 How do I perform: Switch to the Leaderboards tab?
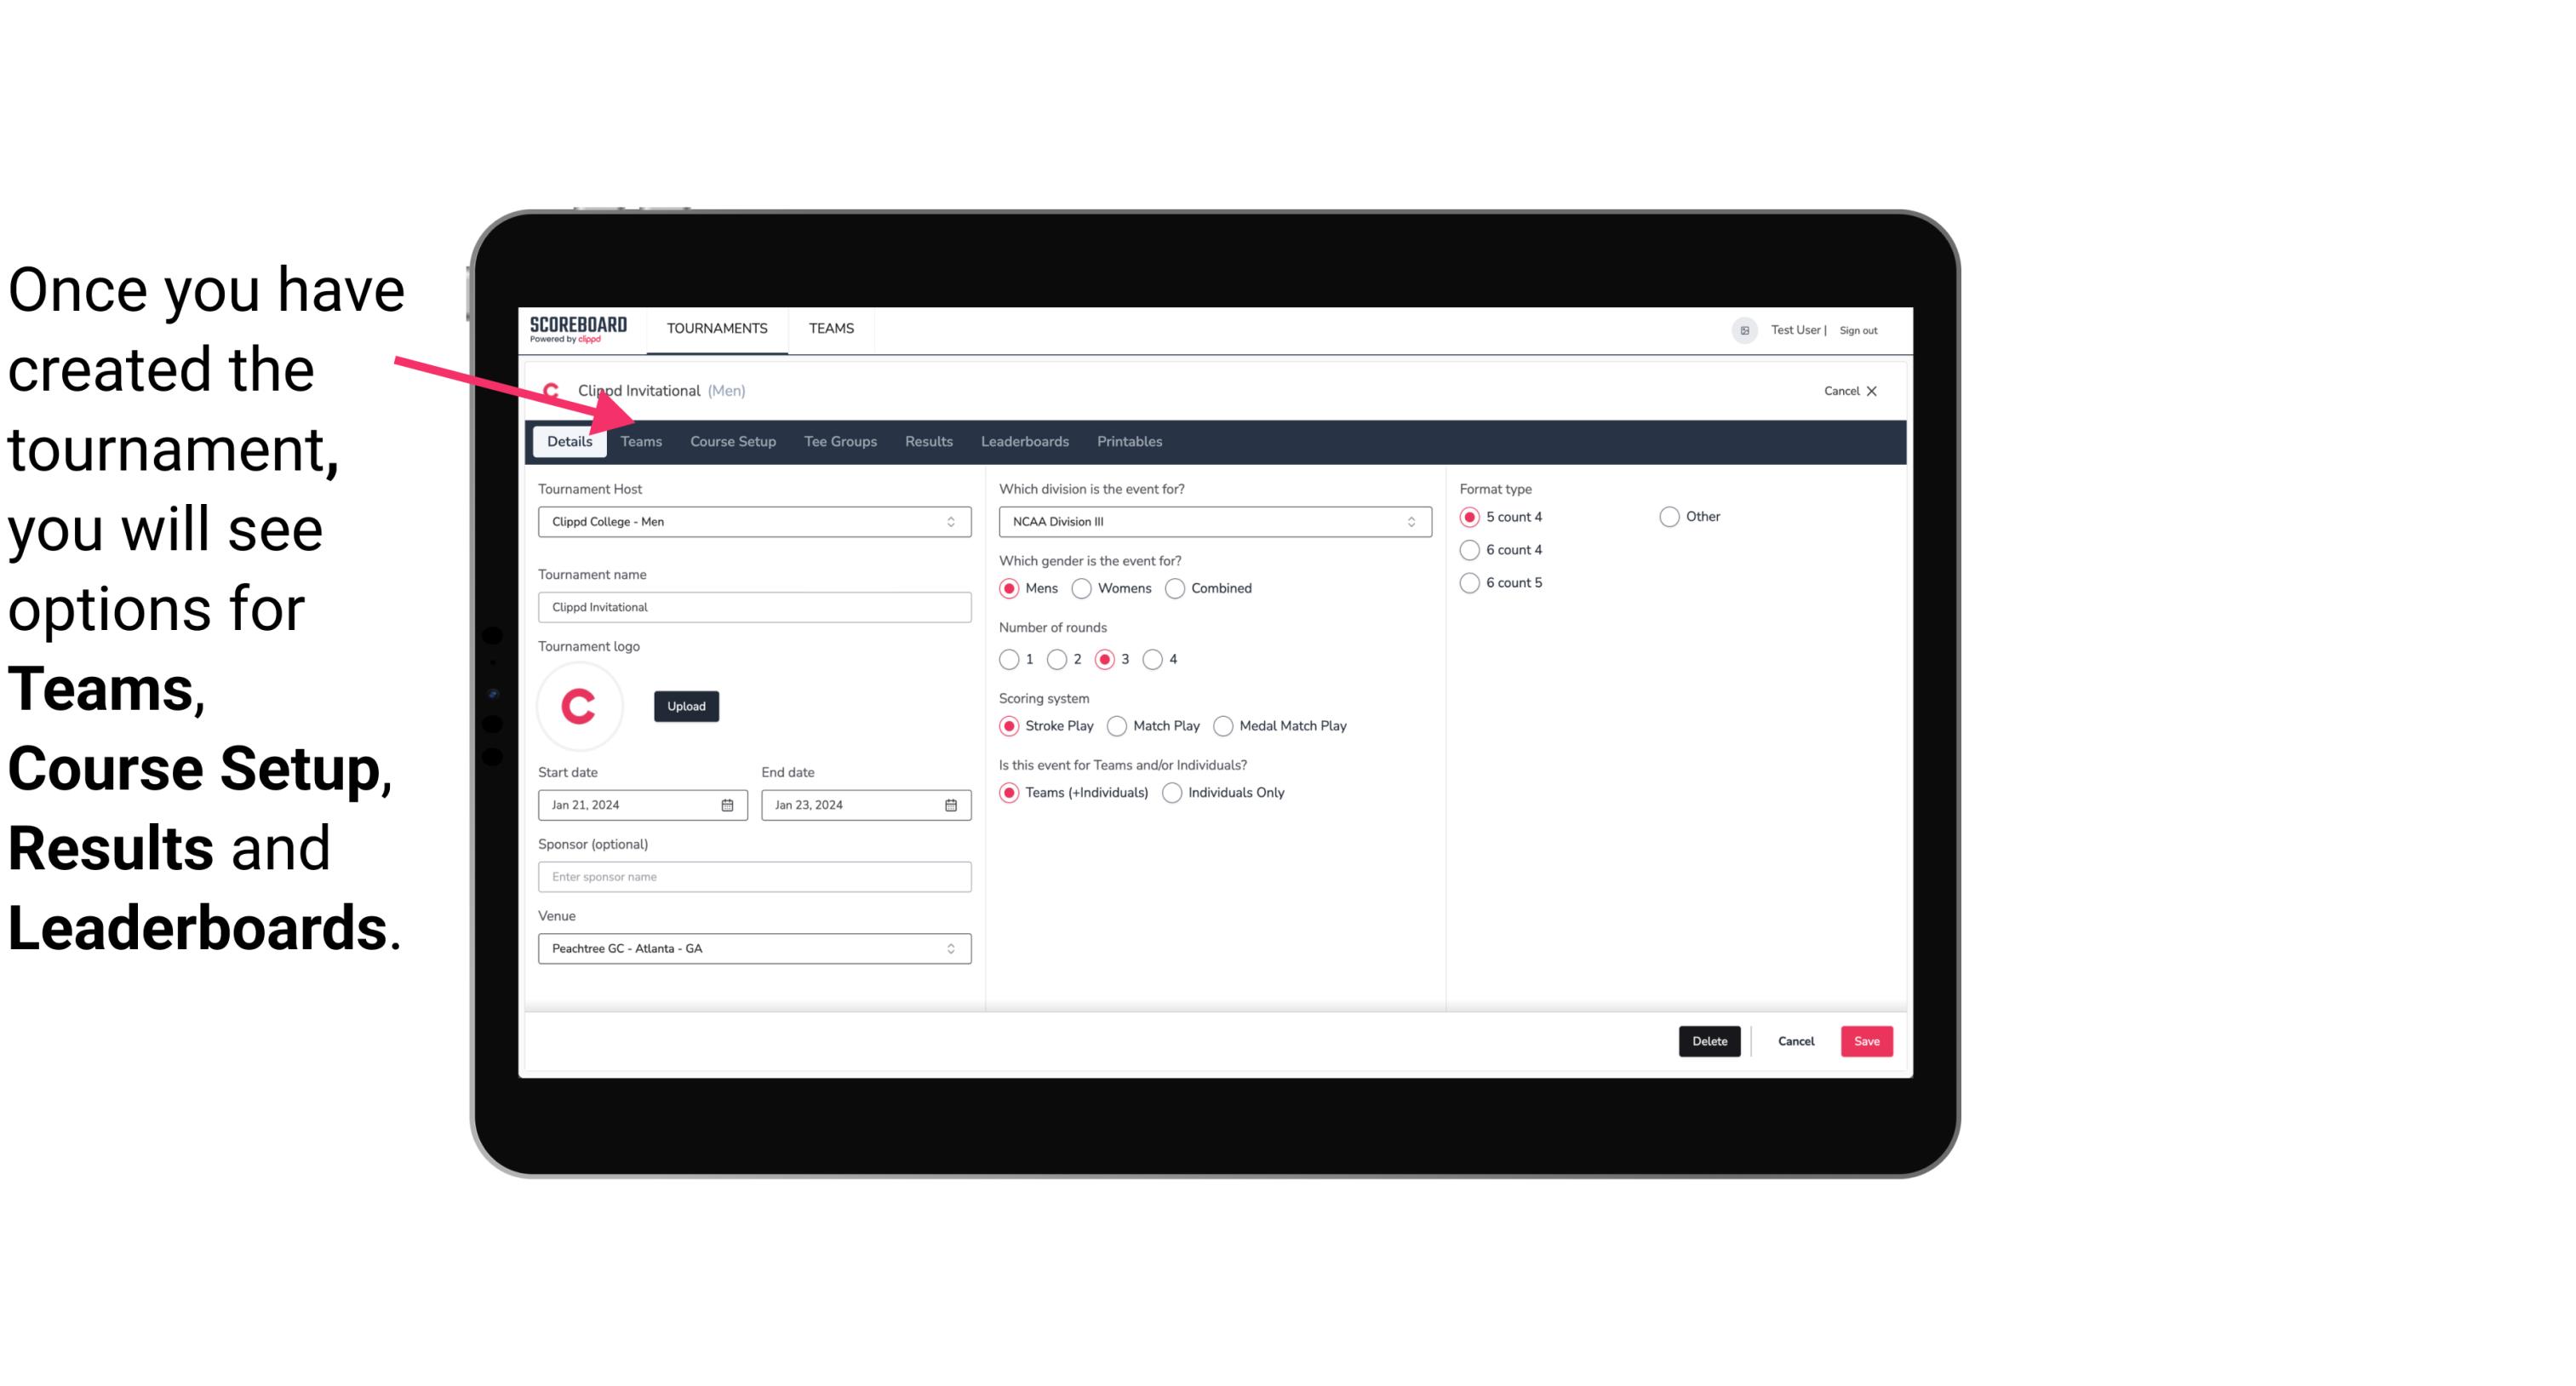click(1025, 442)
